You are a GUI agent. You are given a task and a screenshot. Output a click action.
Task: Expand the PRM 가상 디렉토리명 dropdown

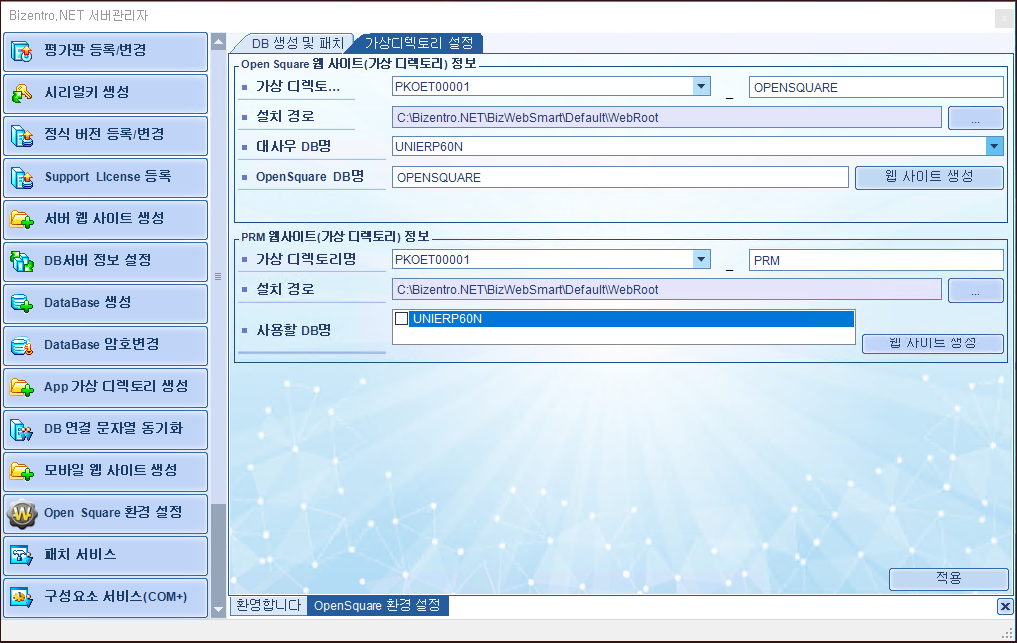701,260
